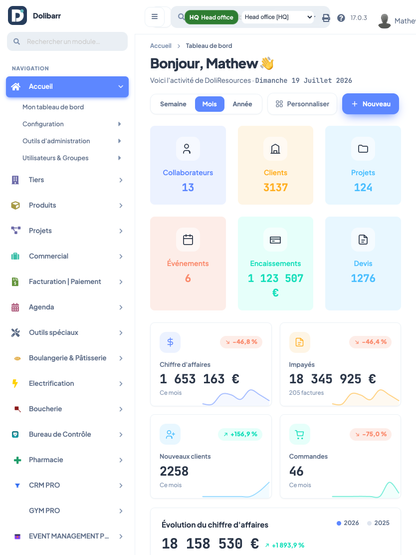Expand the Utilisateurs & Groupes submenu arrow
The width and height of the screenshot is (416, 555).
tap(119, 158)
